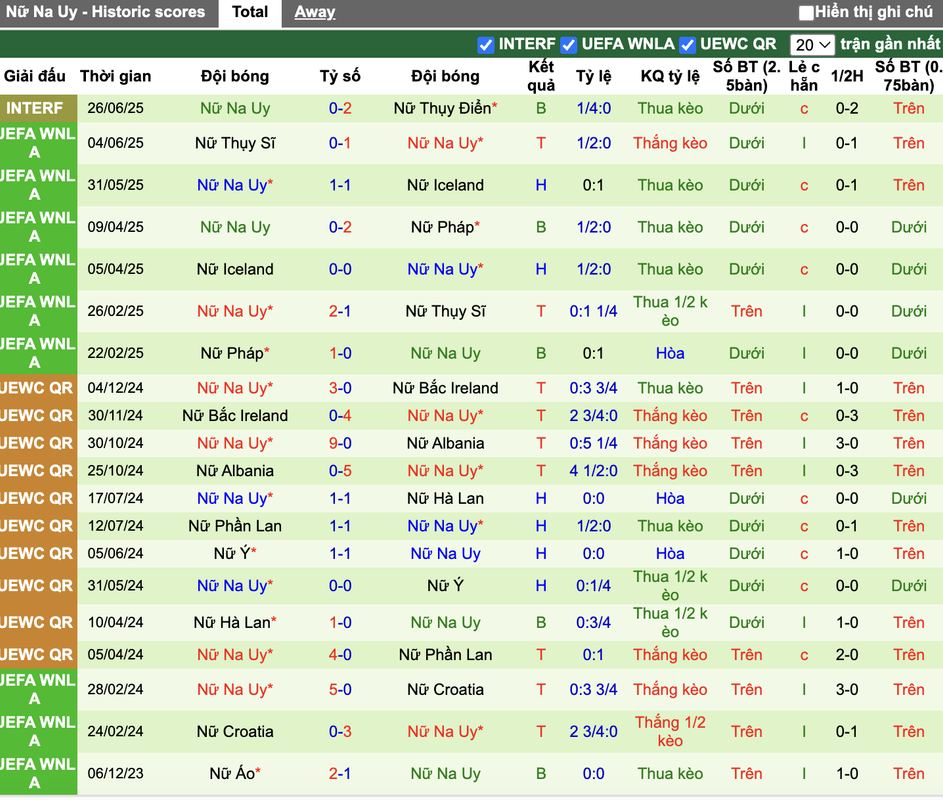
Task: Click handicap 0:1/4 on 31/05/24 row
Action: (594, 586)
